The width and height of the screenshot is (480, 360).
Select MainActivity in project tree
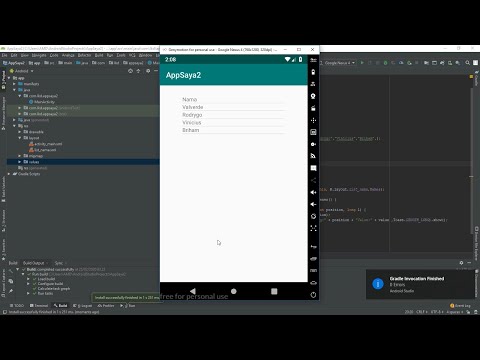point(42,102)
